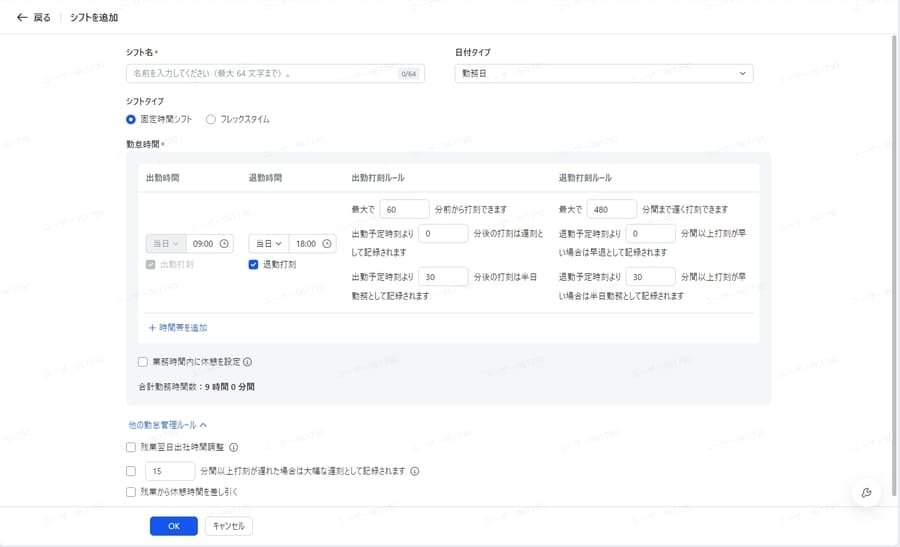
Task: Click the 退勤打刻ルール column header
Action: pyautogui.click(x=585, y=178)
